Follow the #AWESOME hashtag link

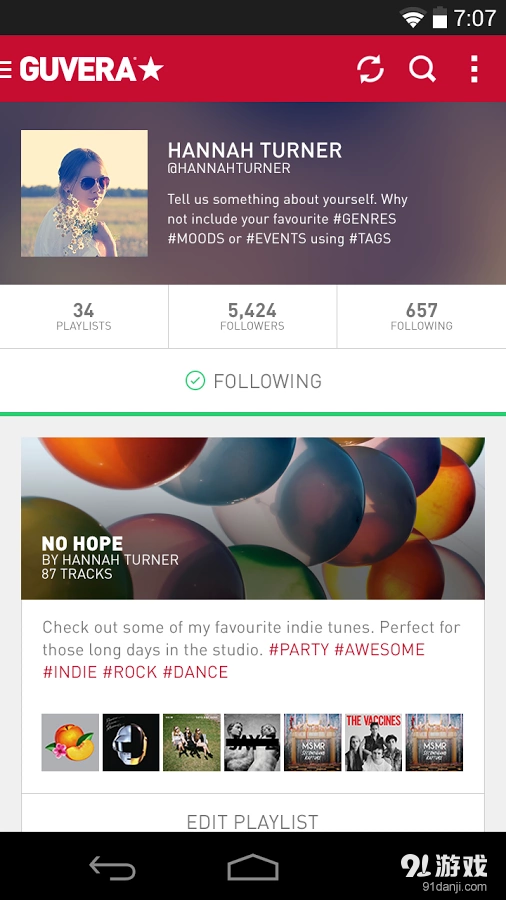click(379, 650)
